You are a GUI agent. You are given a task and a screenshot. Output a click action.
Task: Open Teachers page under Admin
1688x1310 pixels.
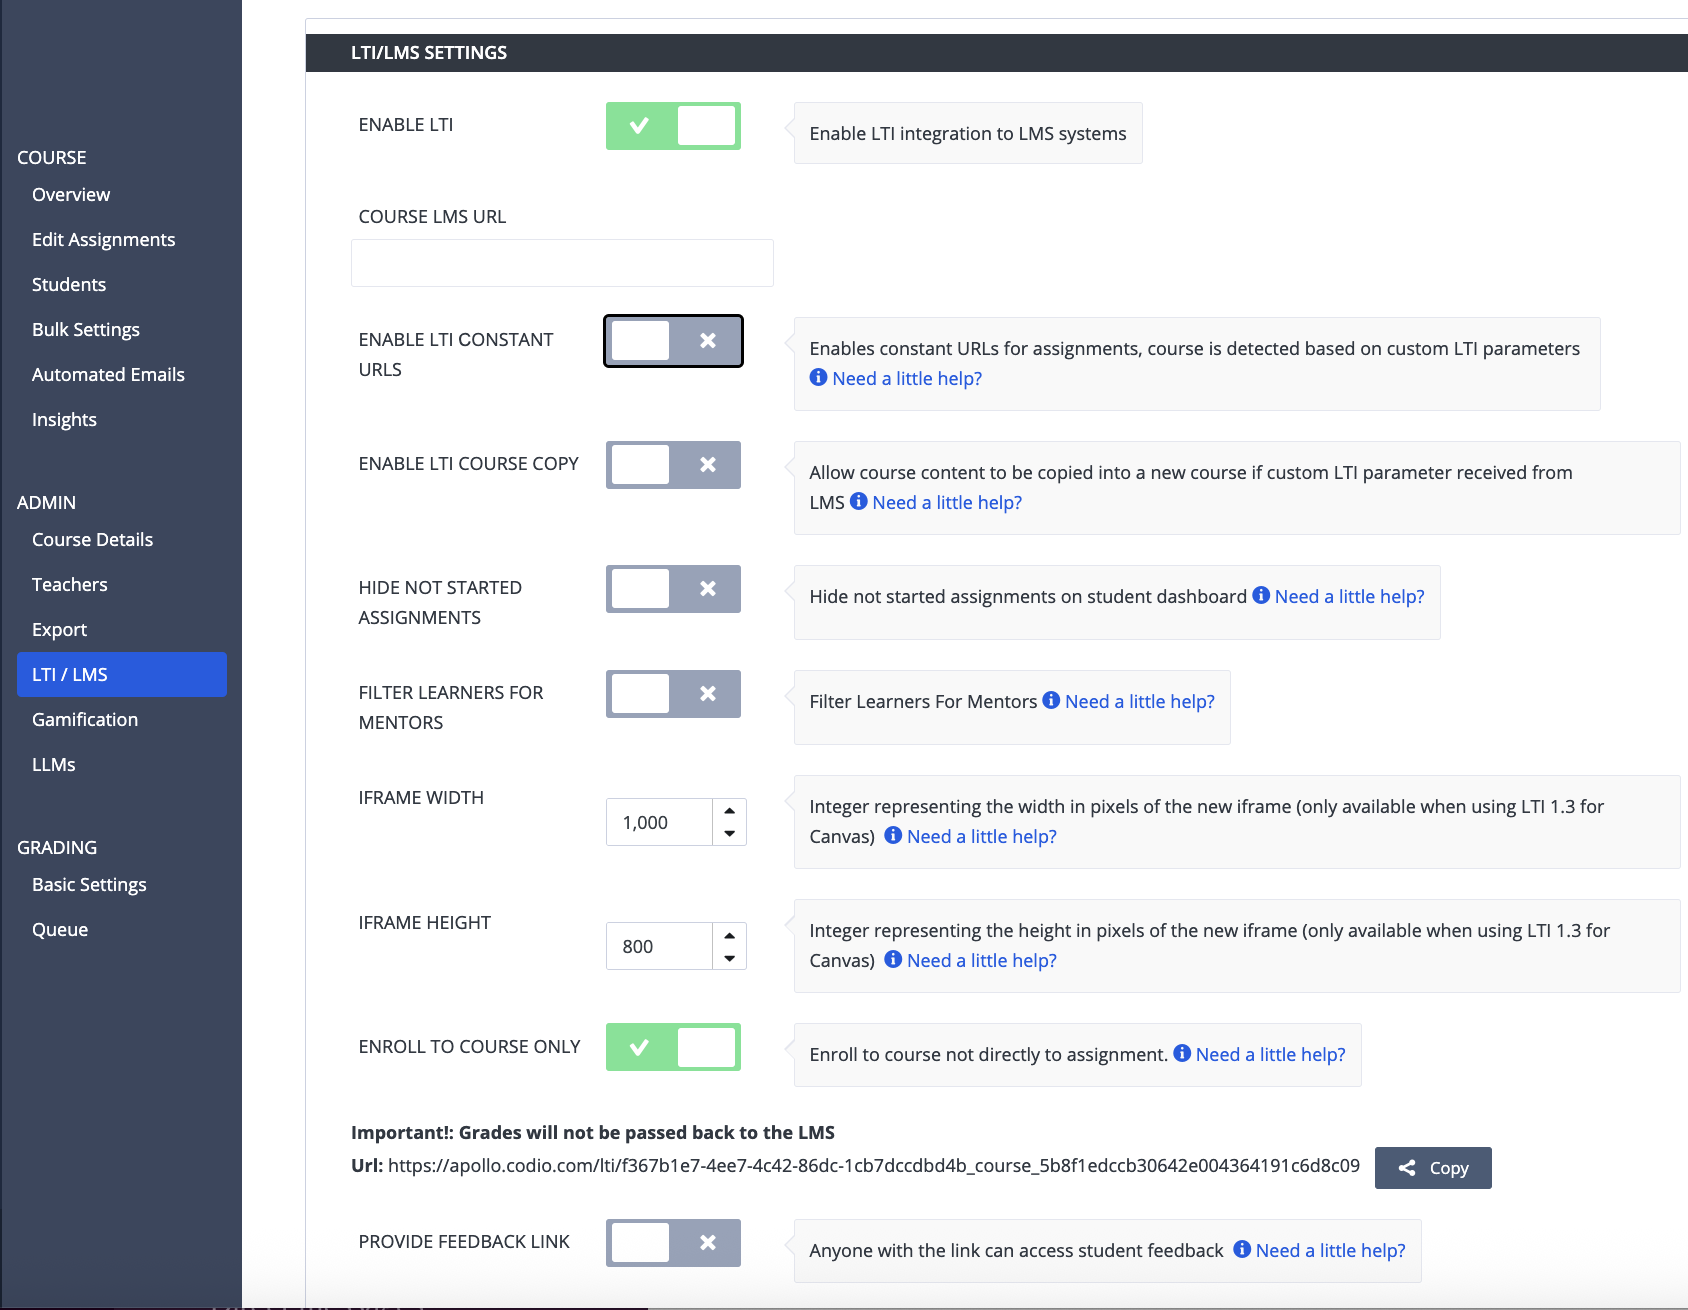[70, 585]
